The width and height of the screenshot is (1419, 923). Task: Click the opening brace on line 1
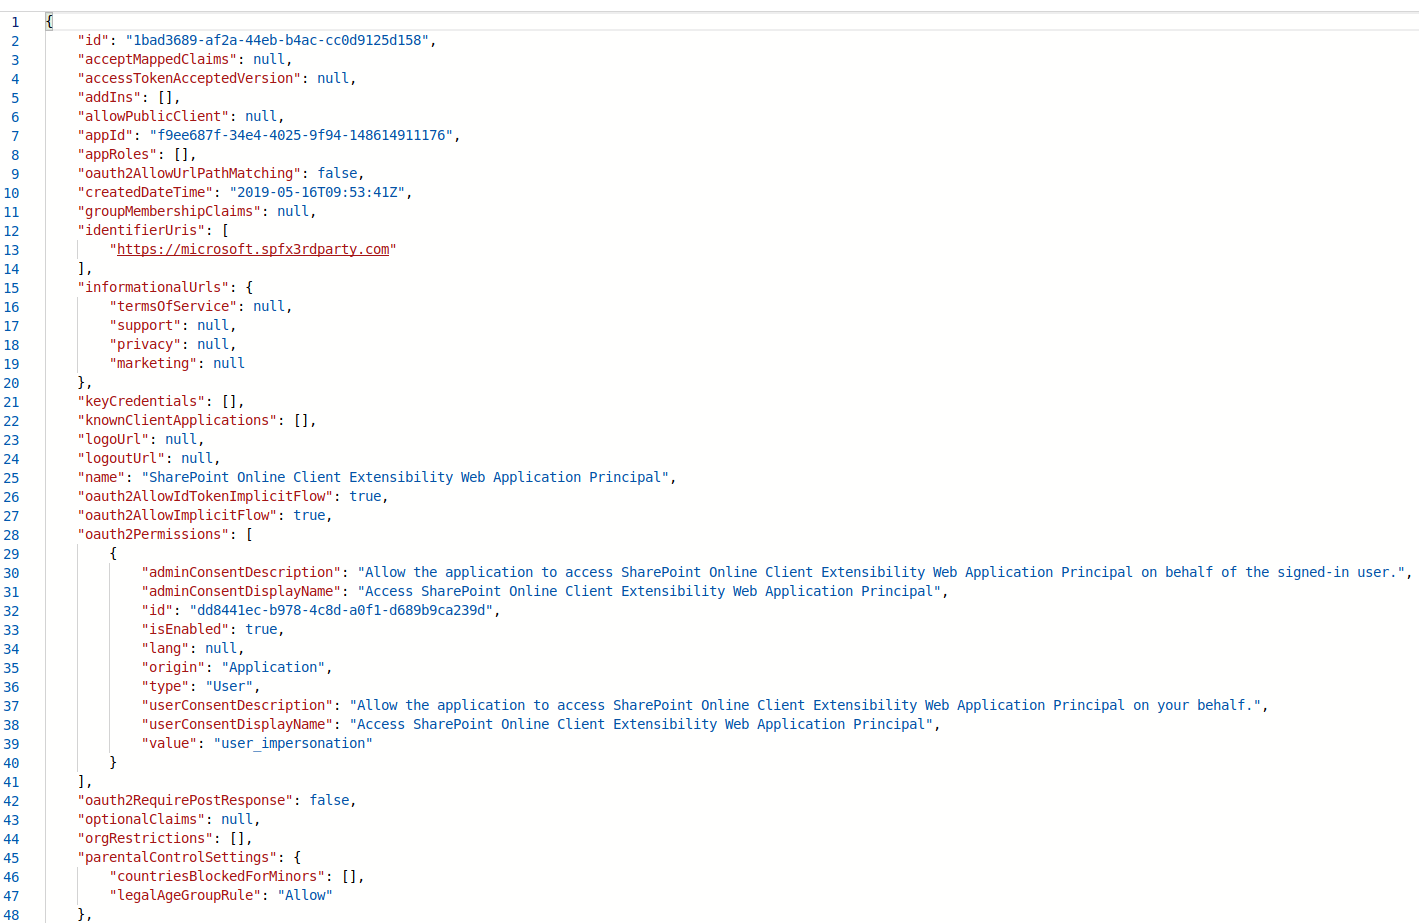pos(49,21)
